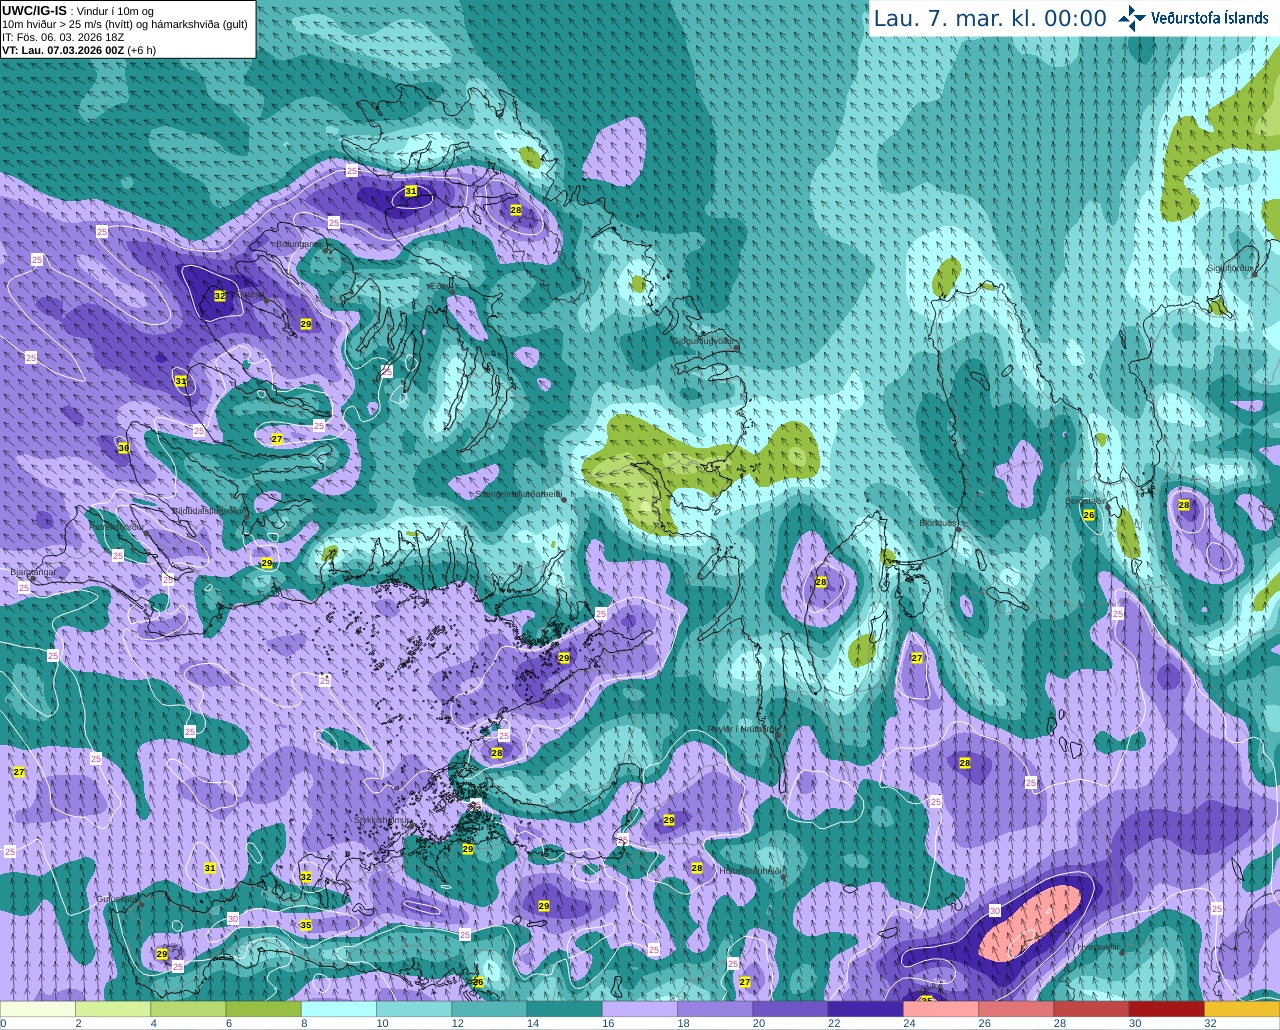
Task: Pick the 26–28 salmon legend swatch
Action: click(x=1016, y=1009)
